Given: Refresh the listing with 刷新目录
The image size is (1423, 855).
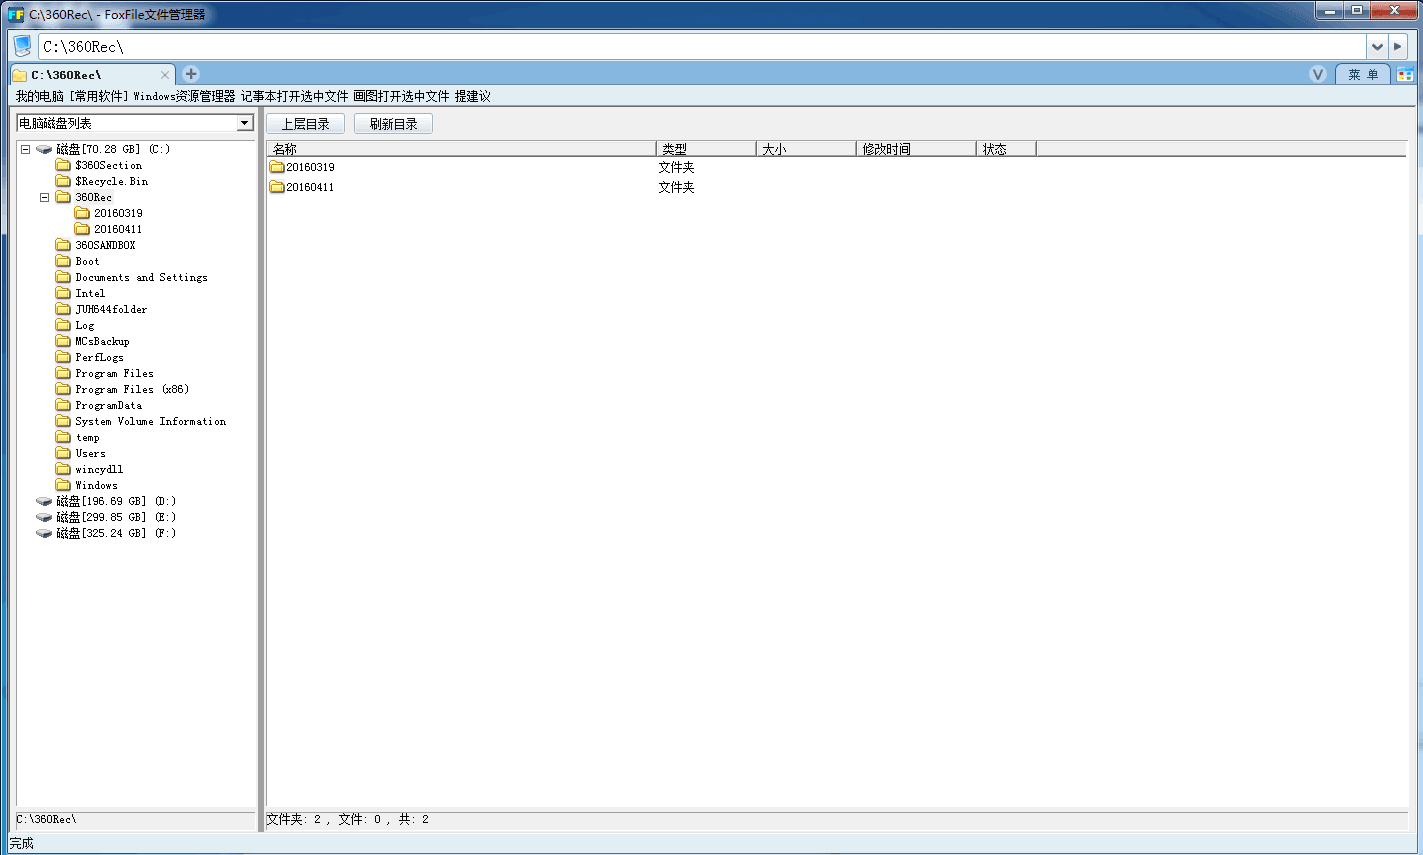Looking at the screenshot, I should pos(393,124).
